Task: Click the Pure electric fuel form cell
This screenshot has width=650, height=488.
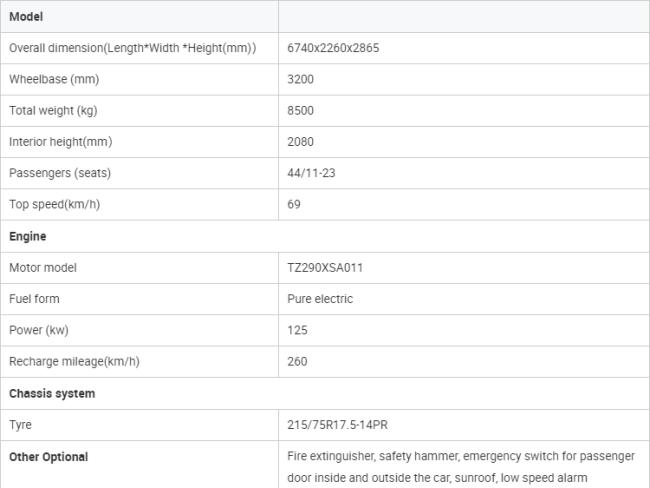Action: pyautogui.click(x=320, y=298)
